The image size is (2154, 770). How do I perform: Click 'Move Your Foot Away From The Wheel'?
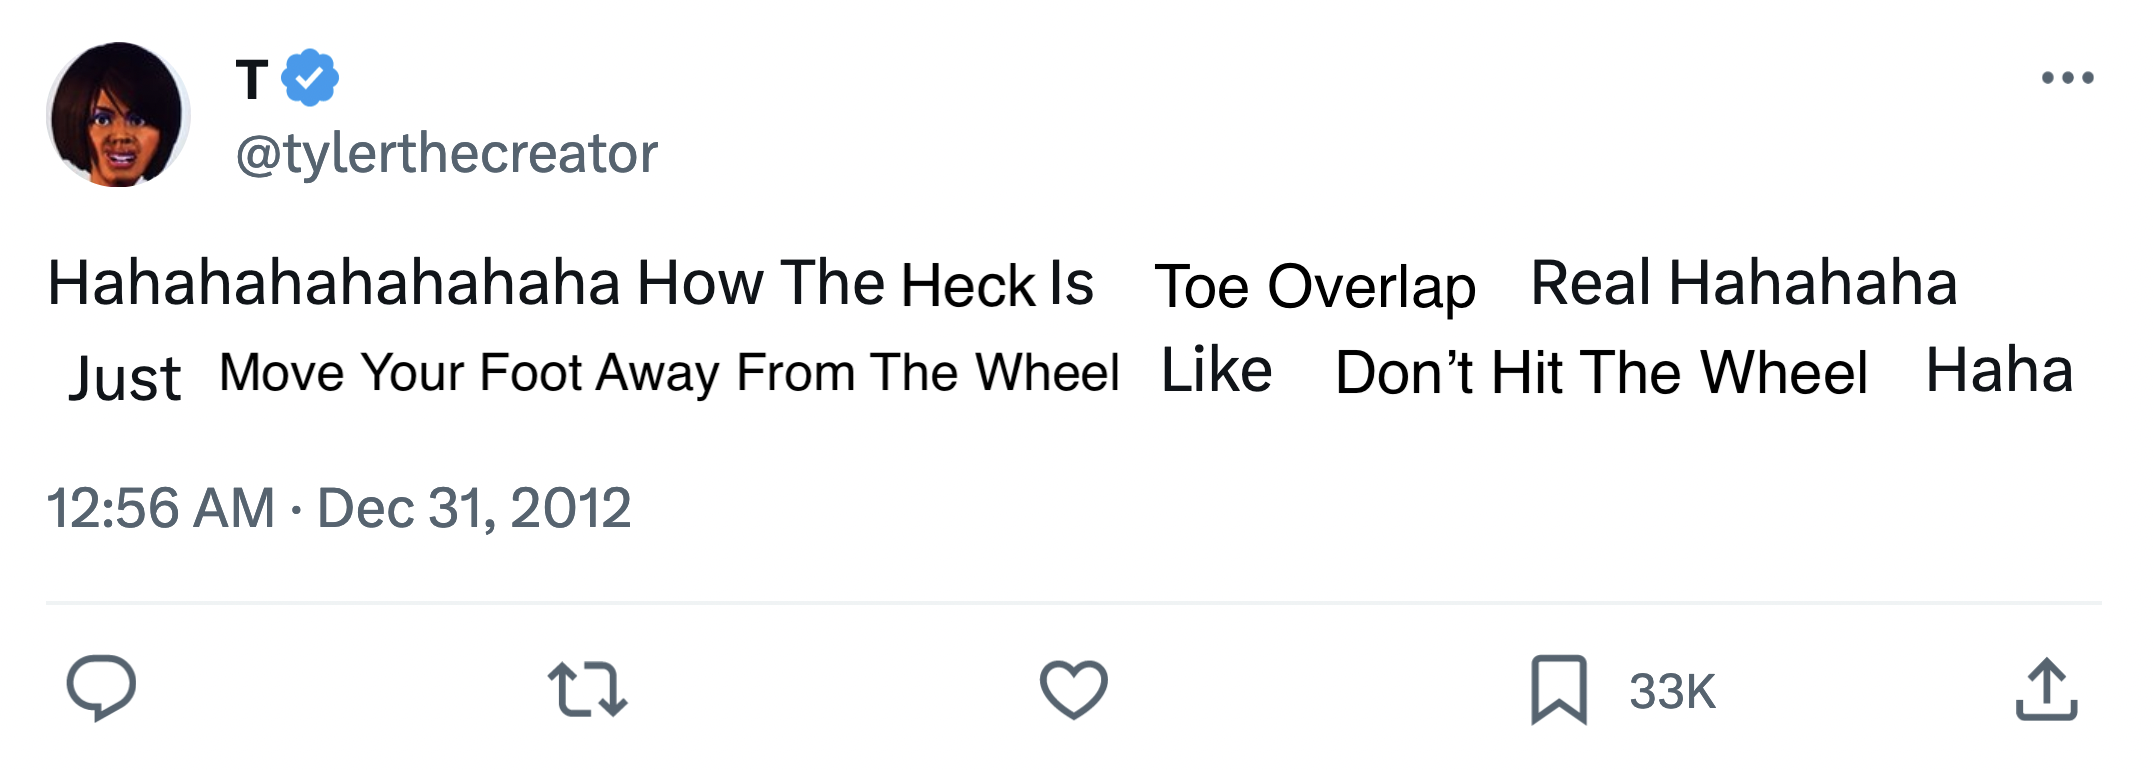669,373
